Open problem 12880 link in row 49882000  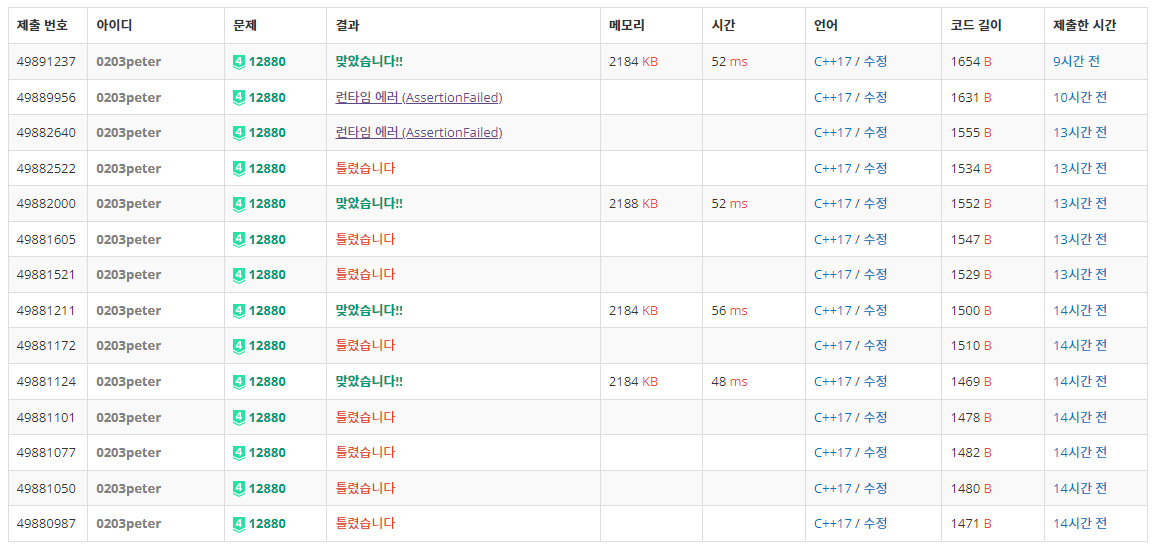(267, 204)
